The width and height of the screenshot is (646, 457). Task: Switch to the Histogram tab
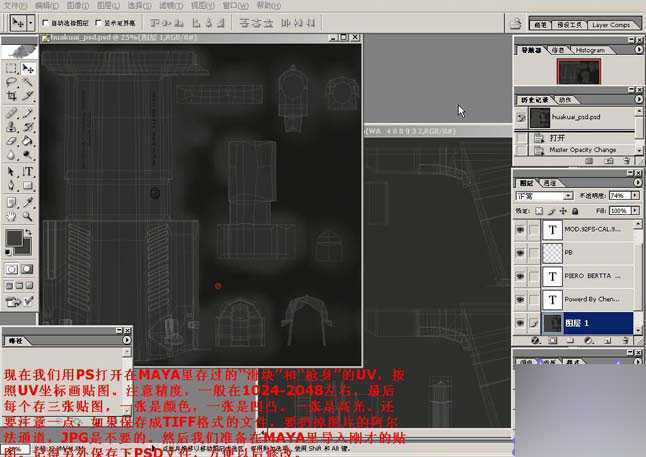pyautogui.click(x=590, y=50)
